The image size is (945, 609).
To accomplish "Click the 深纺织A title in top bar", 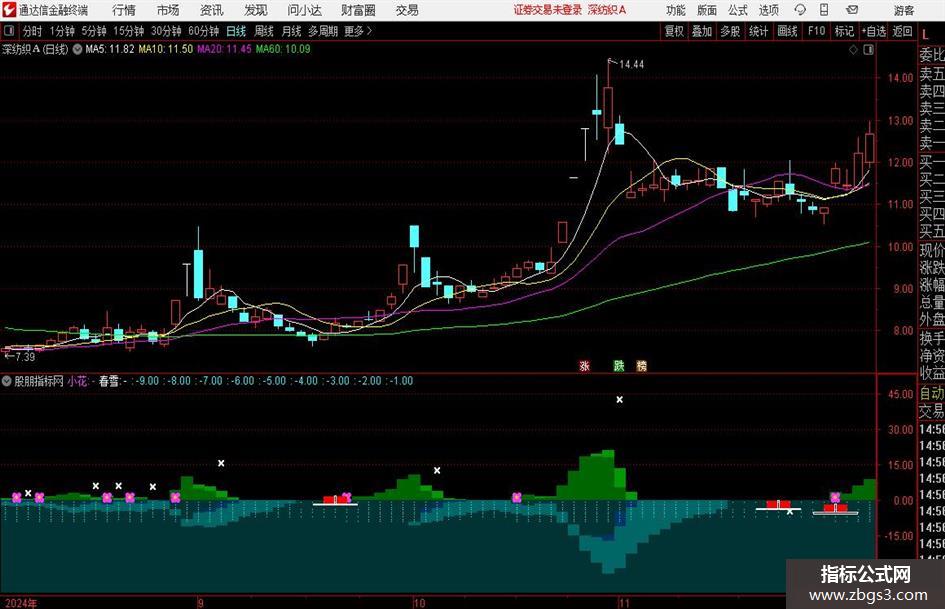I will (x=607, y=10).
